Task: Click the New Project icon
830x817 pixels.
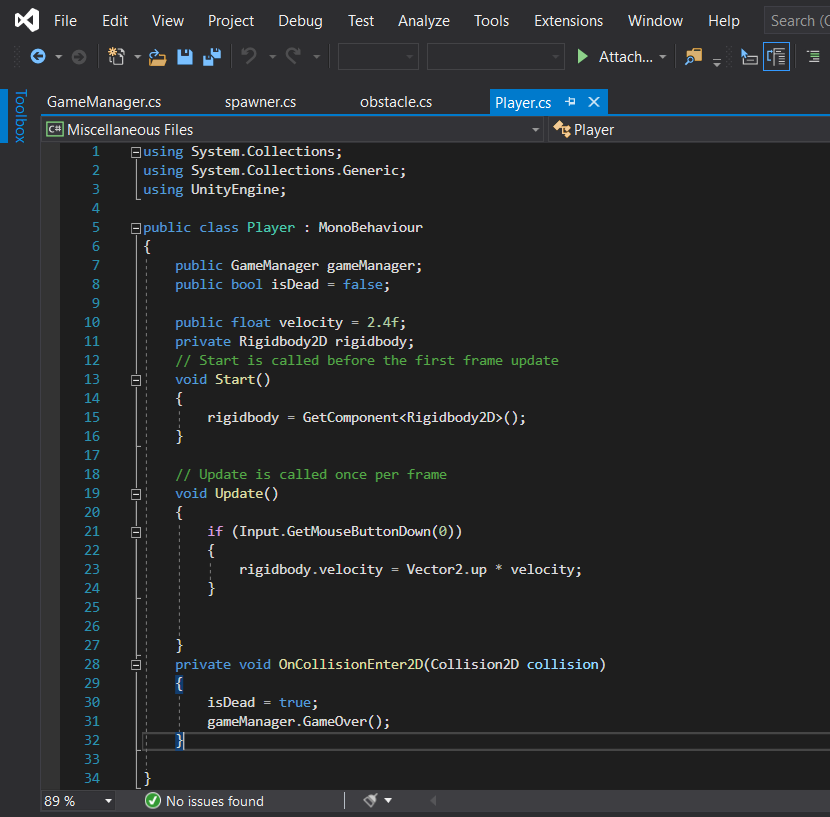Action: tap(117, 57)
